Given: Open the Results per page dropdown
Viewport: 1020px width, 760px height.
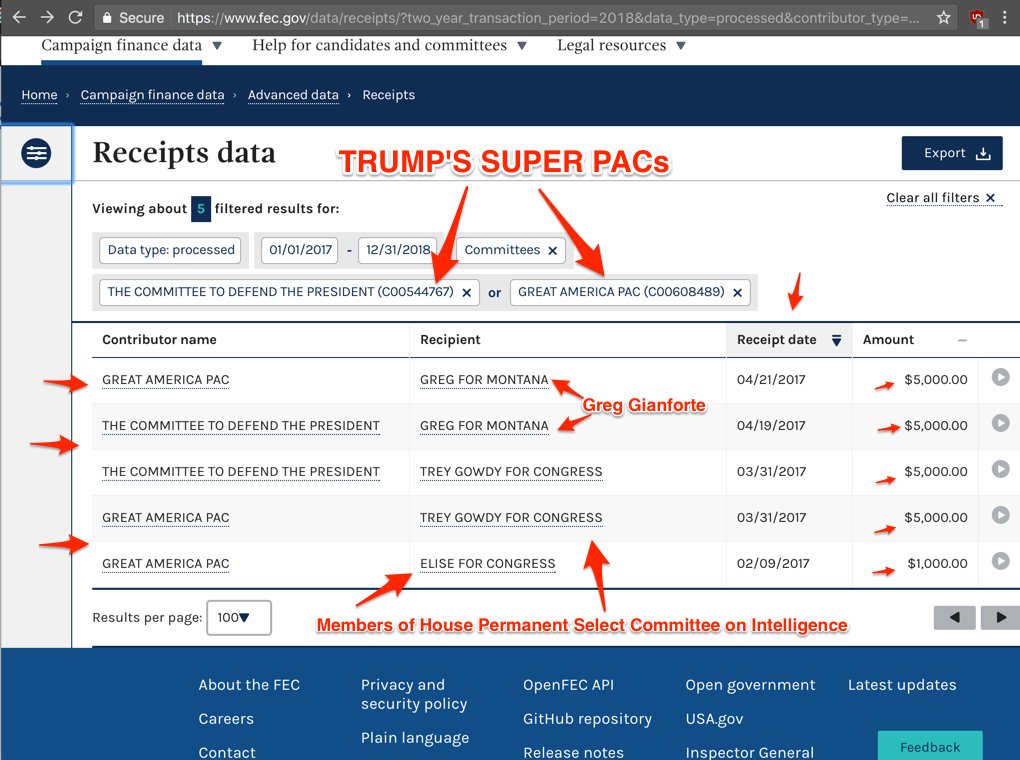Looking at the screenshot, I should 239,618.
